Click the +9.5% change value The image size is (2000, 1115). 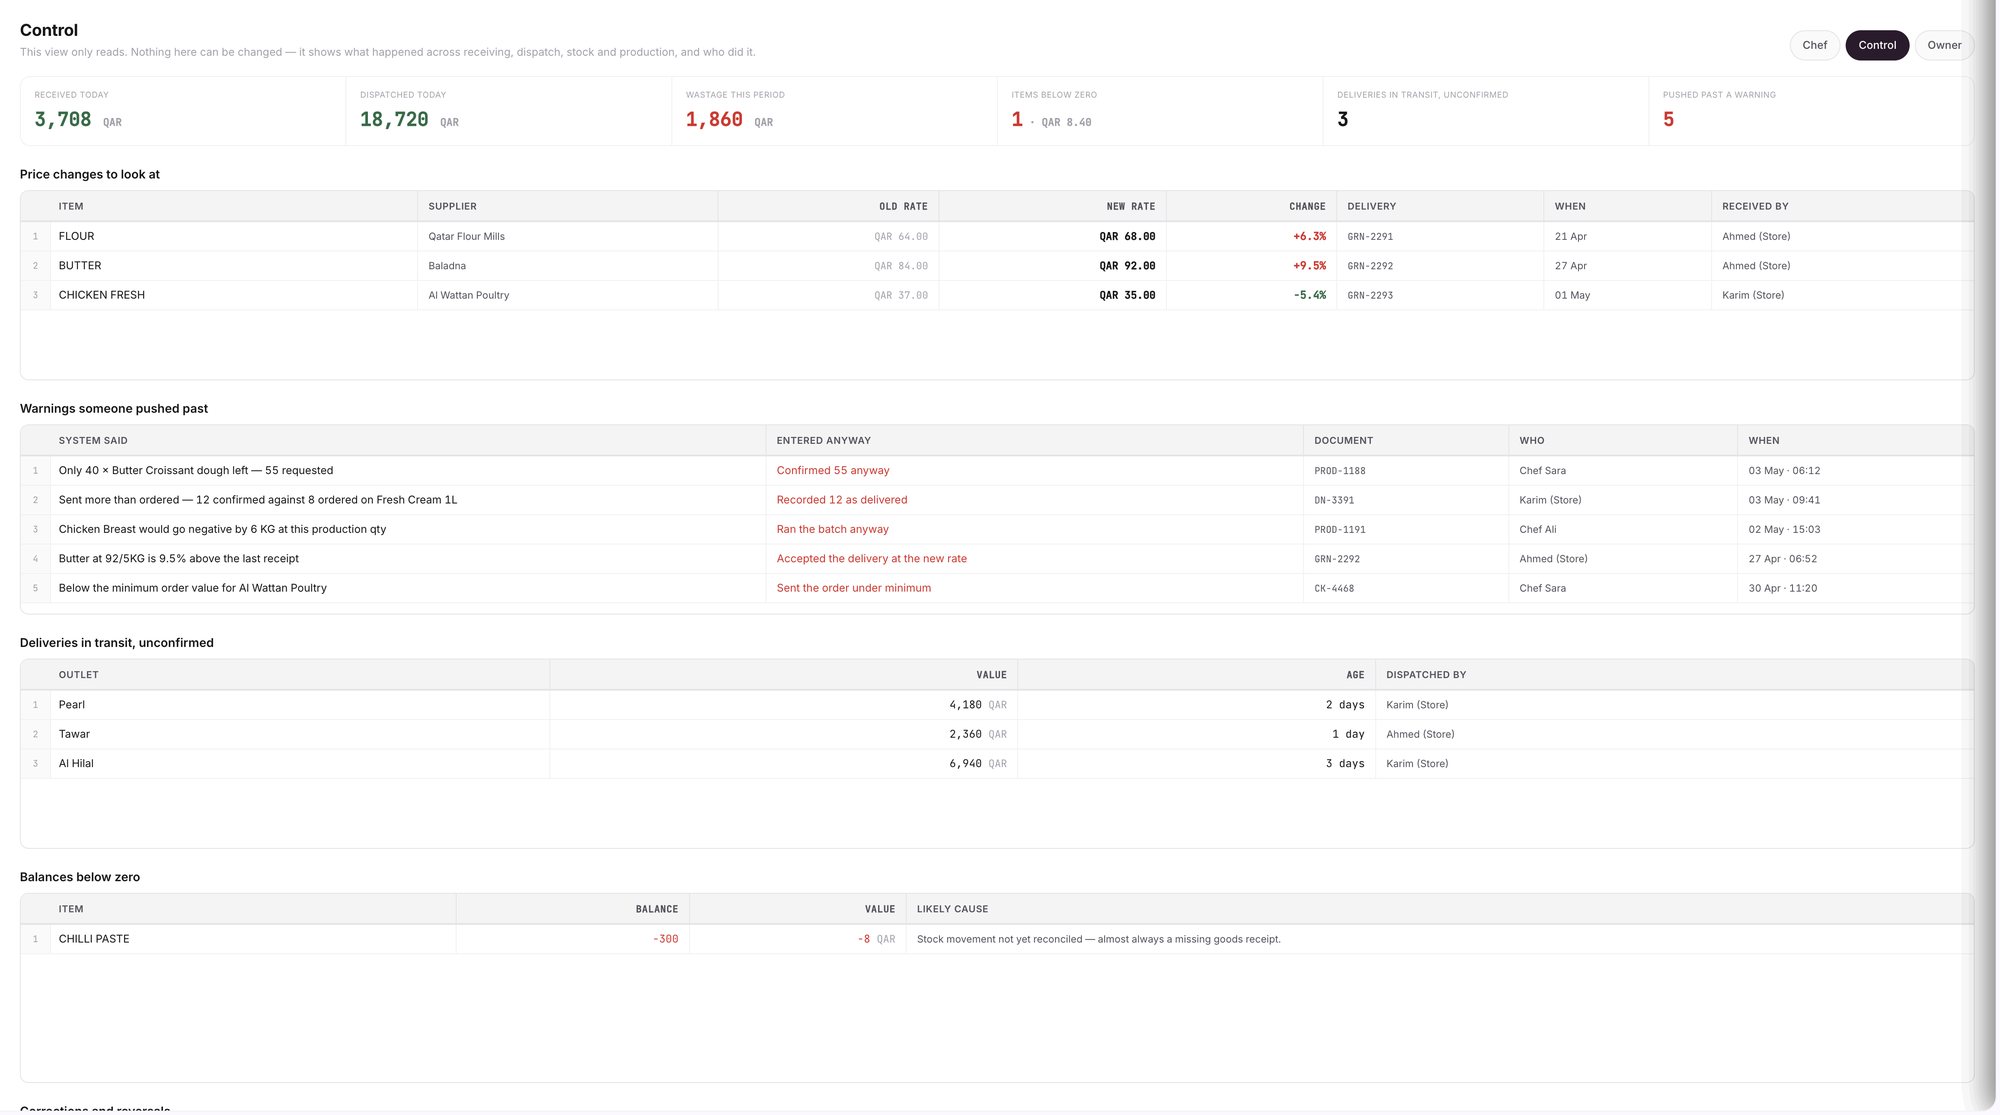1309,266
